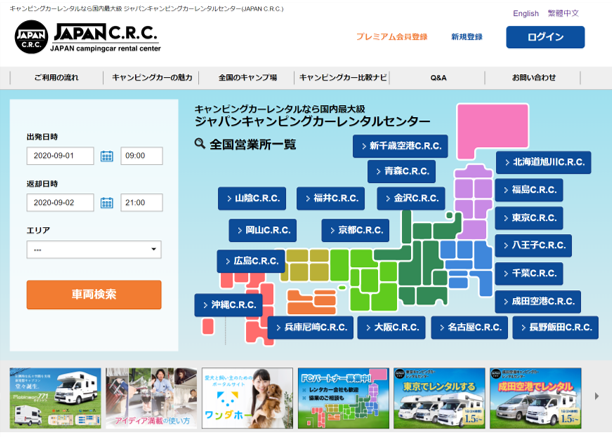
Task: Open the ご利用の流れ menu item
Action: pos(55,77)
